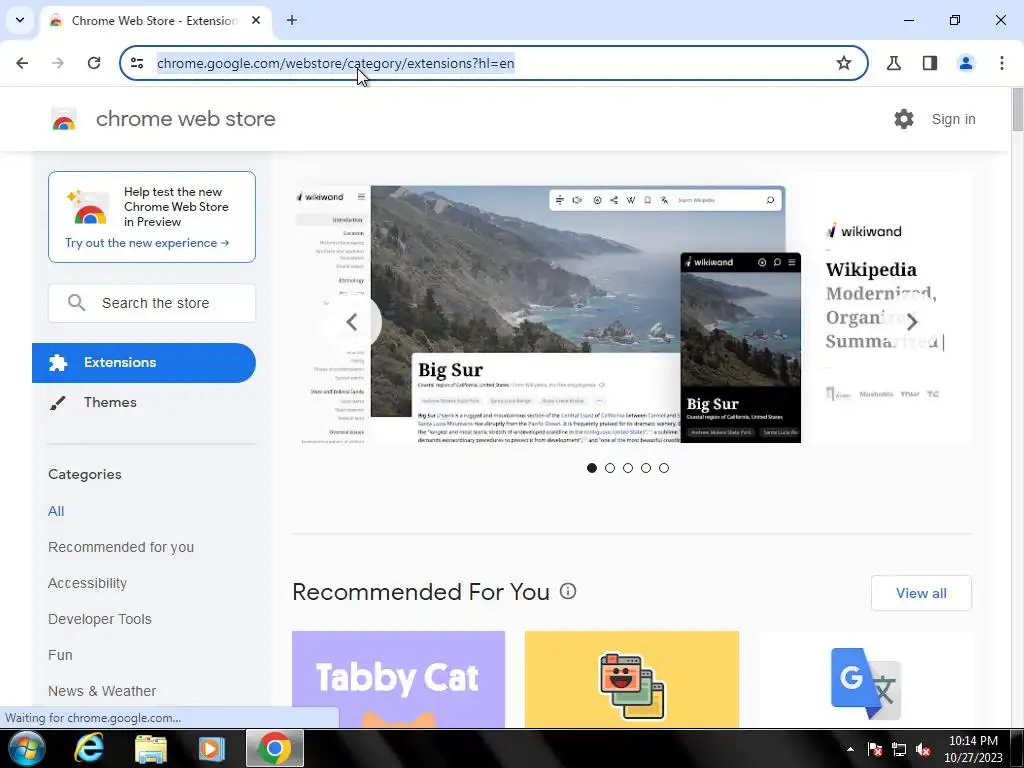Click the URL address bar text
The width and height of the screenshot is (1024, 768).
pyautogui.click(x=336, y=63)
